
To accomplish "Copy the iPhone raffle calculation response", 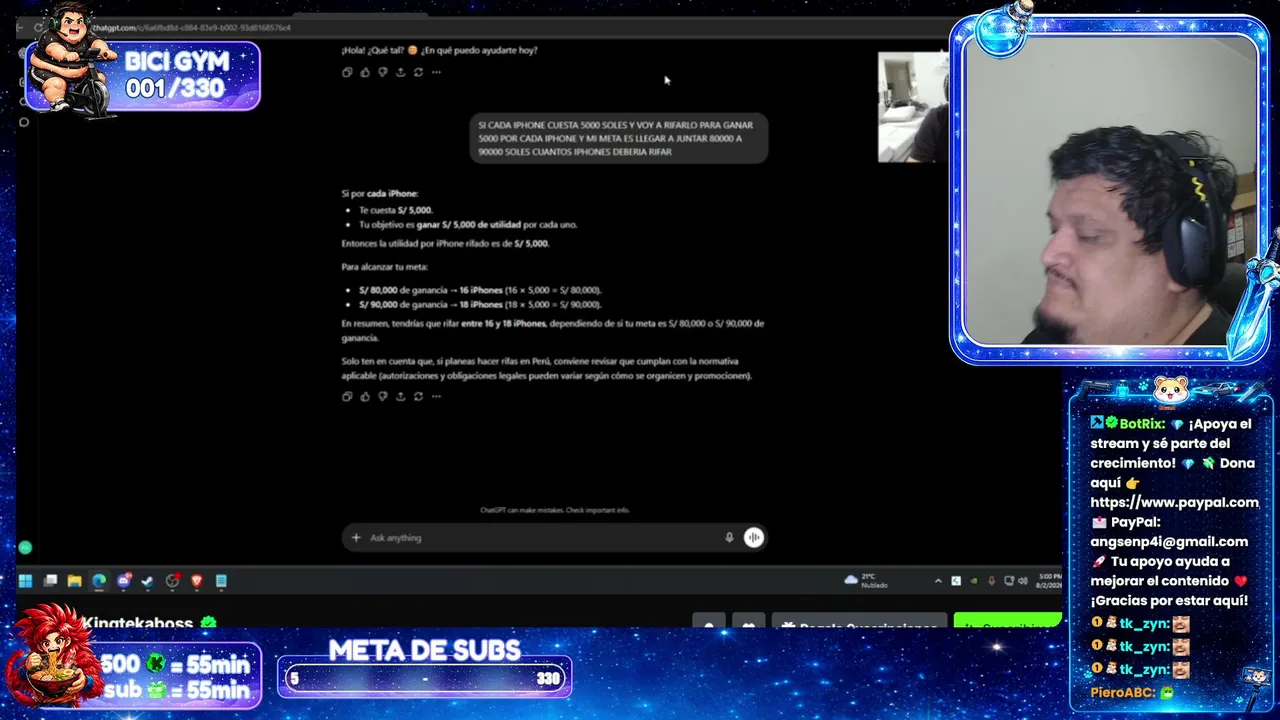I will click(x=347, y=396).
